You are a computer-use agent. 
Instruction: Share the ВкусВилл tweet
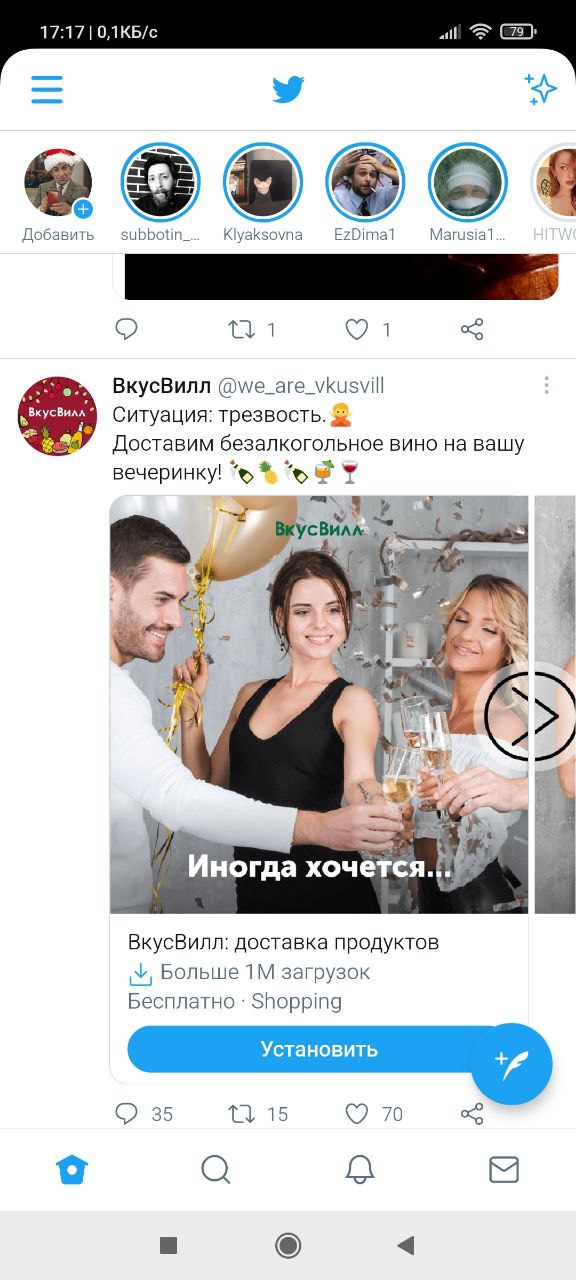pos(472,1113)
